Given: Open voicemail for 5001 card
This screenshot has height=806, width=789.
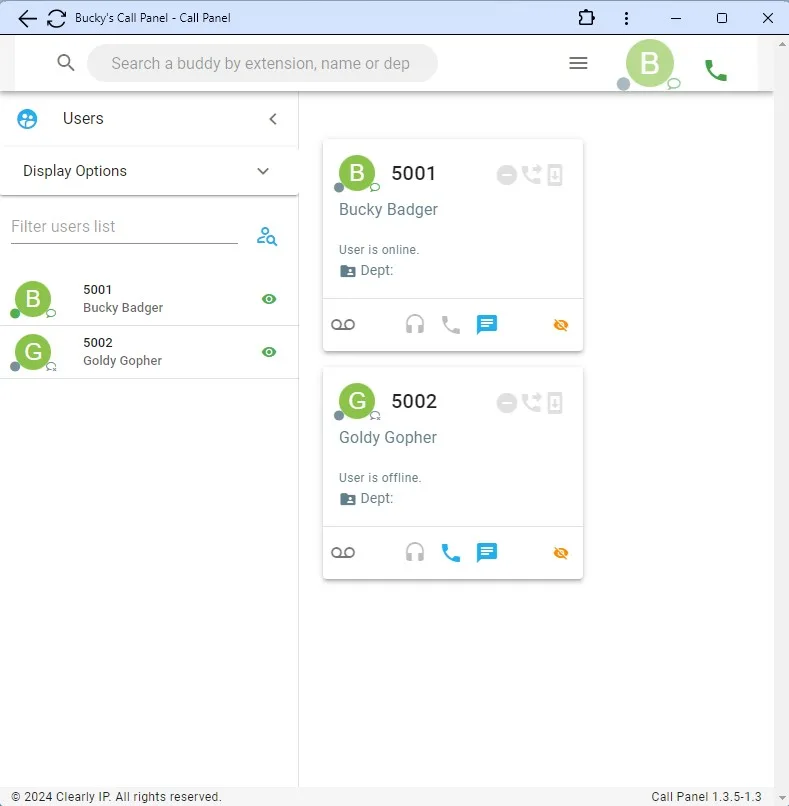Looking at the screenshot, I should pyautogui.click(x=343, y=324).
